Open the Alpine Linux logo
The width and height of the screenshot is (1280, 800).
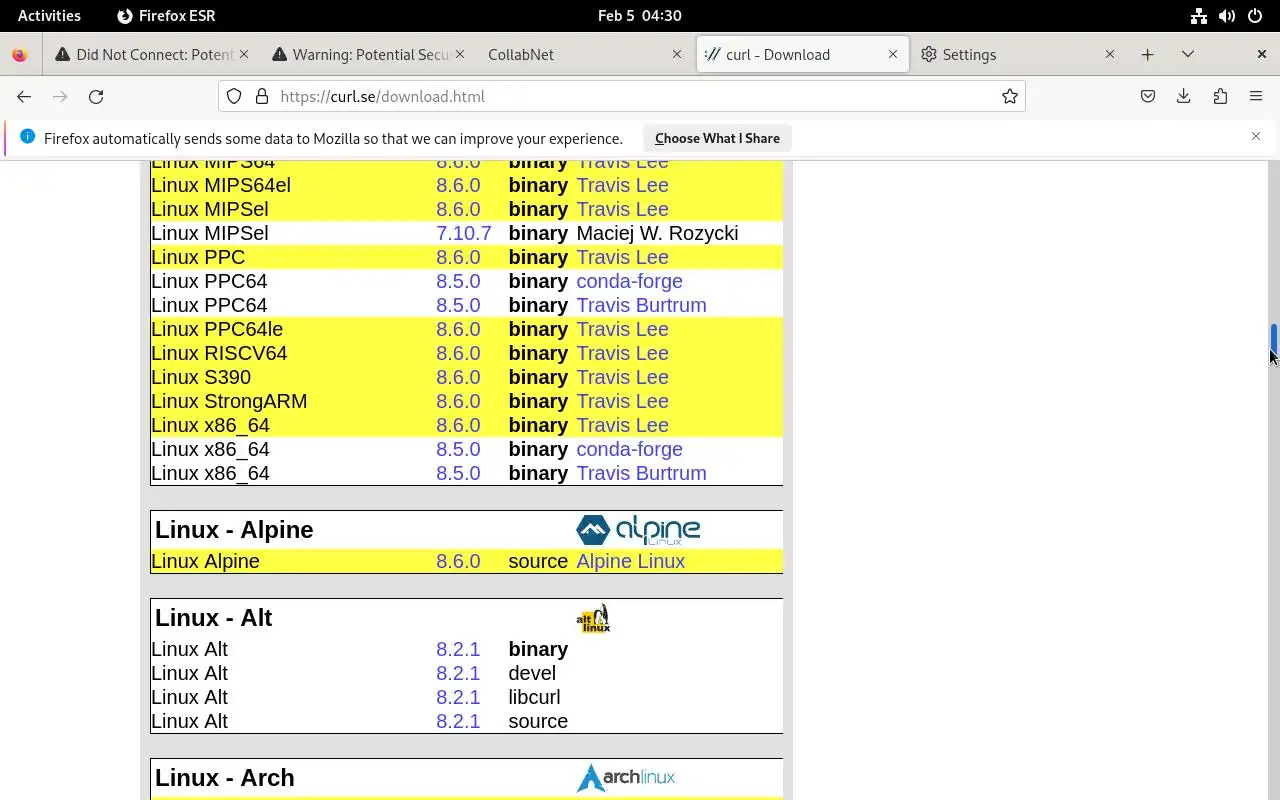coord(638,530)
